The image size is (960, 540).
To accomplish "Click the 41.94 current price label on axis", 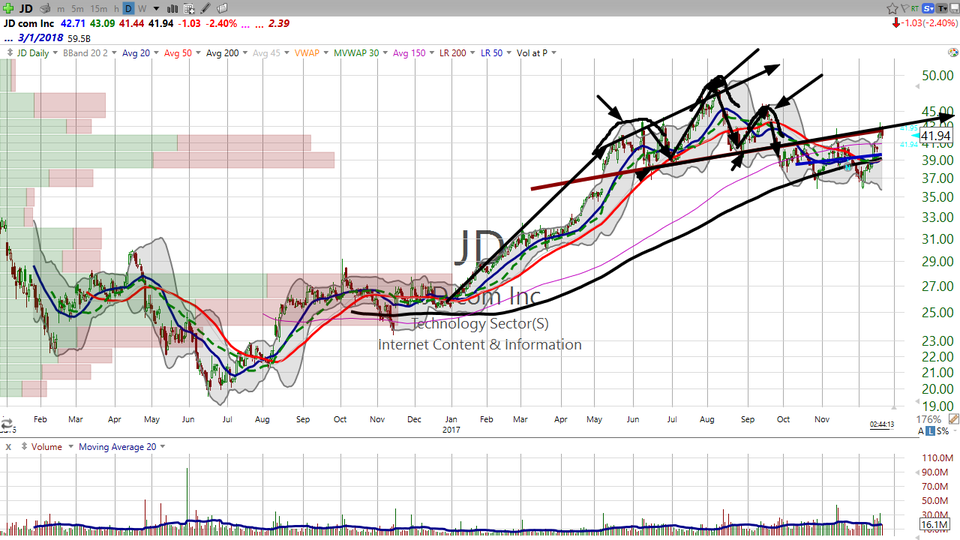I will point(936,136).
